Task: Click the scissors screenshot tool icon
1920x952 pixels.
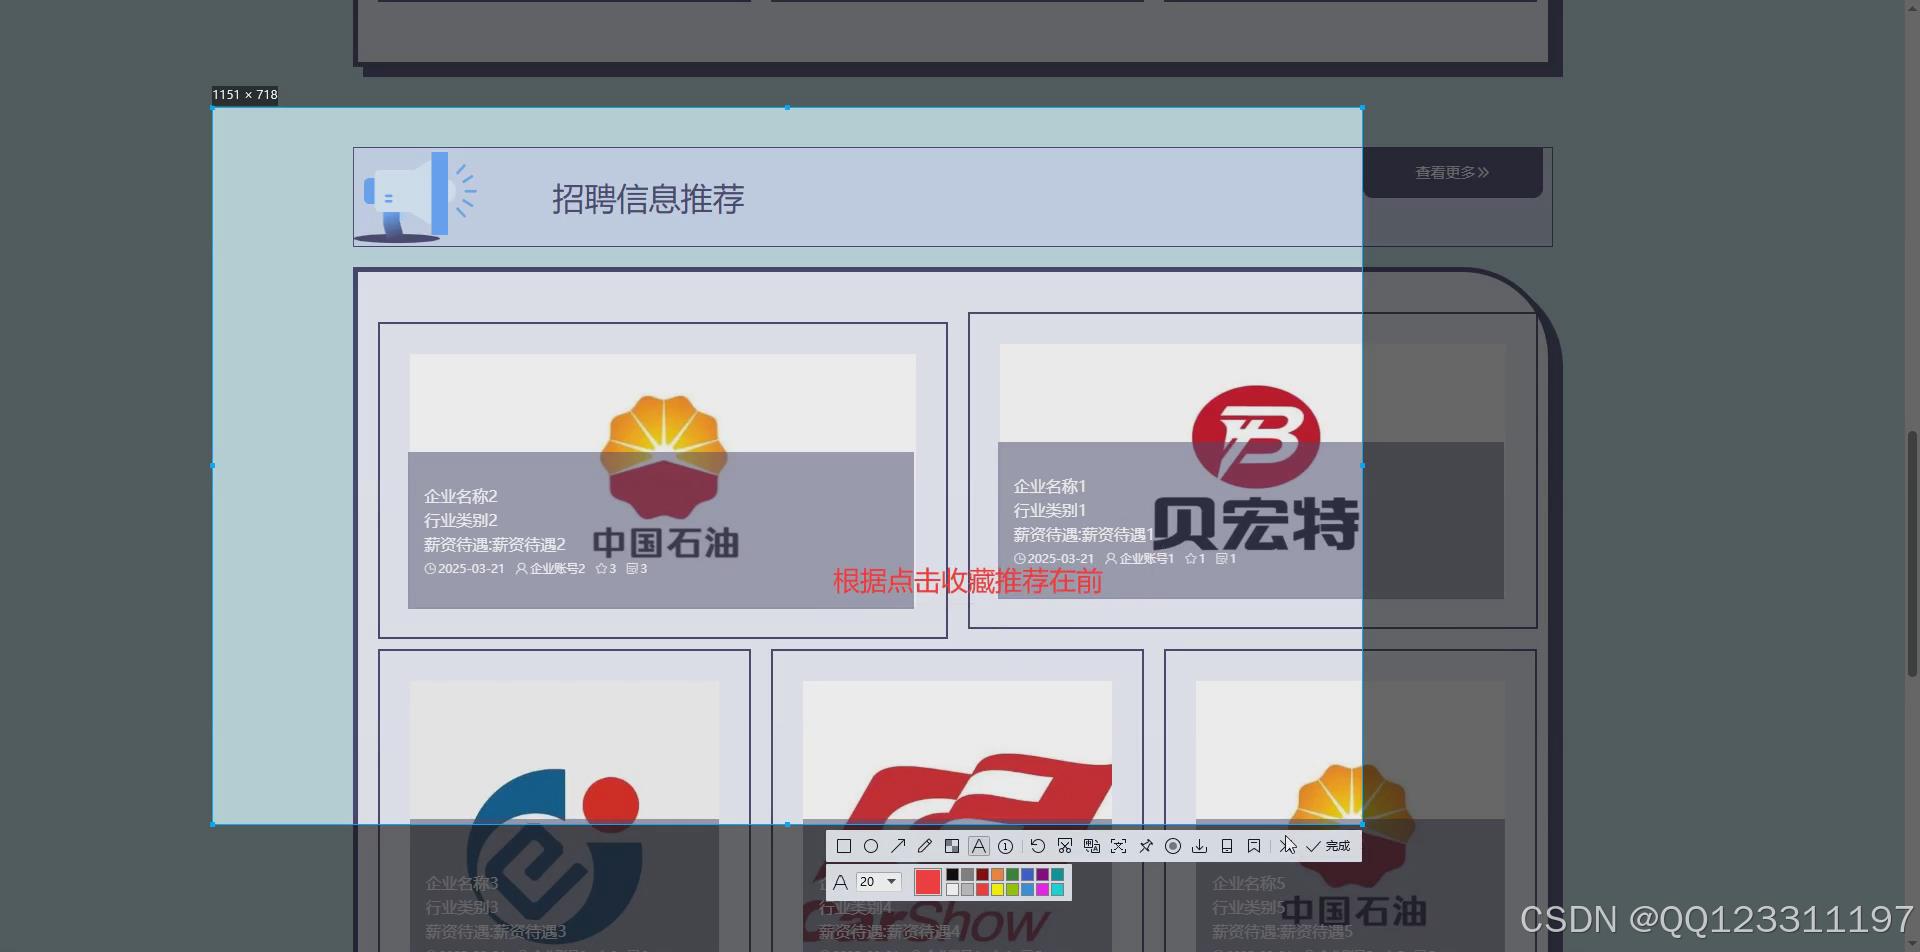Action: coord(1065,846)
